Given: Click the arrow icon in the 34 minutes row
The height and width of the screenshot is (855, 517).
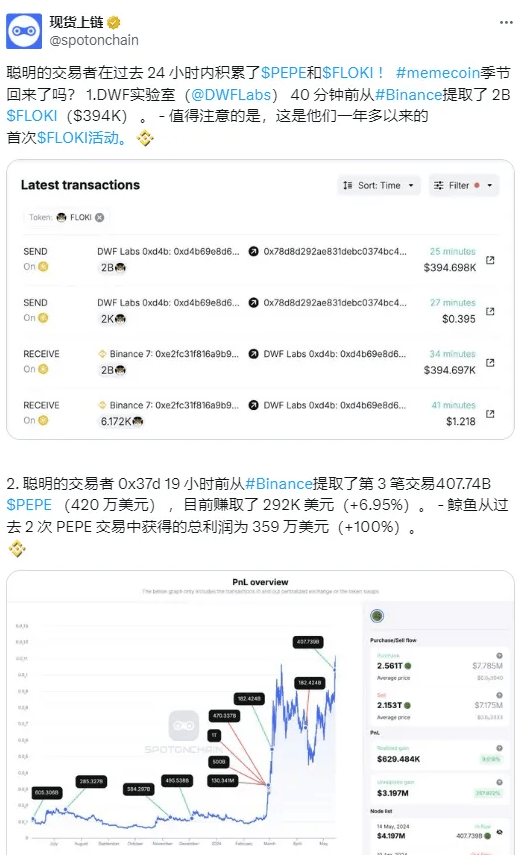Looking at the screenshot, I should pos(253,354).
